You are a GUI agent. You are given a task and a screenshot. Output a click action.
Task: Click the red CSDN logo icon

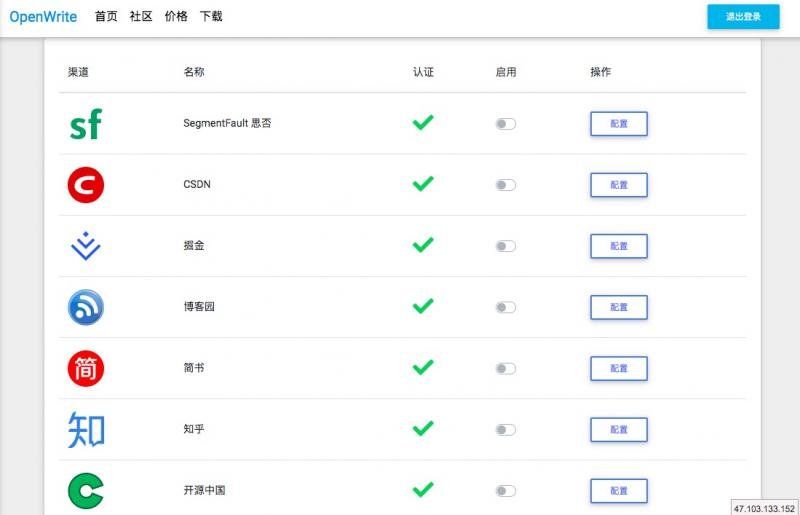tap(86, 185)
